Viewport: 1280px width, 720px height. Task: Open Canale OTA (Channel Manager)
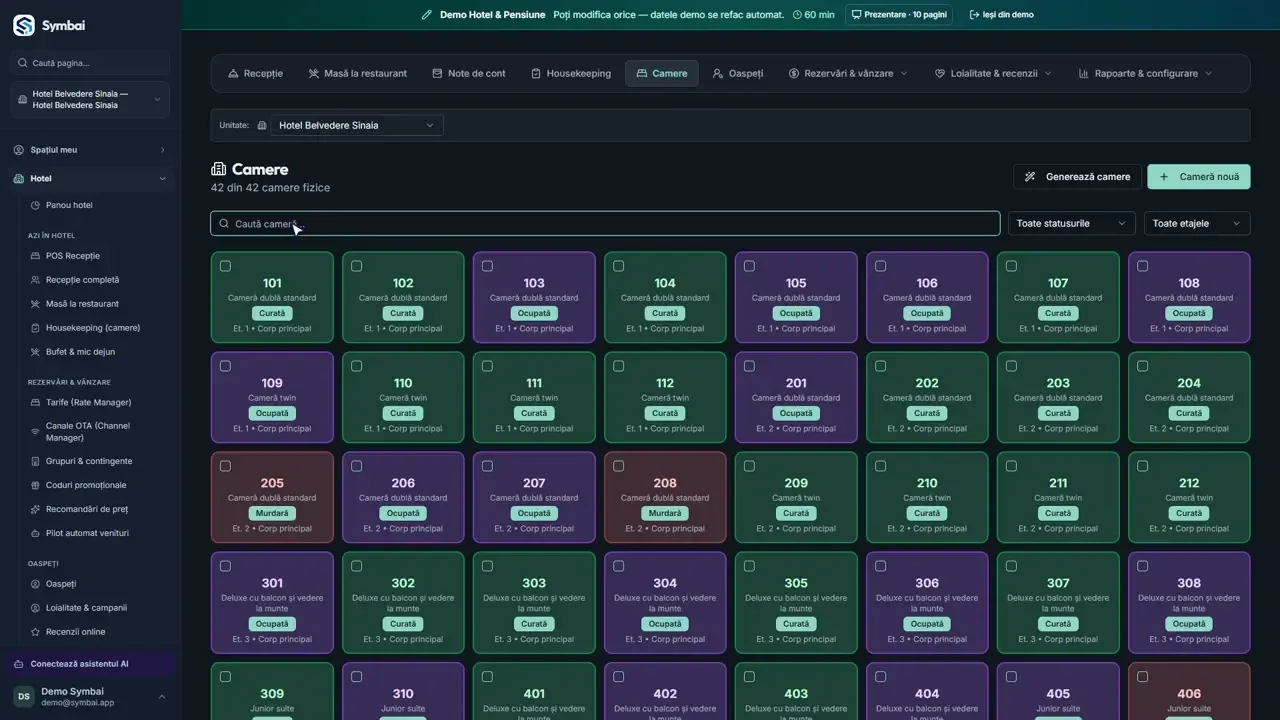click(88, 432)
